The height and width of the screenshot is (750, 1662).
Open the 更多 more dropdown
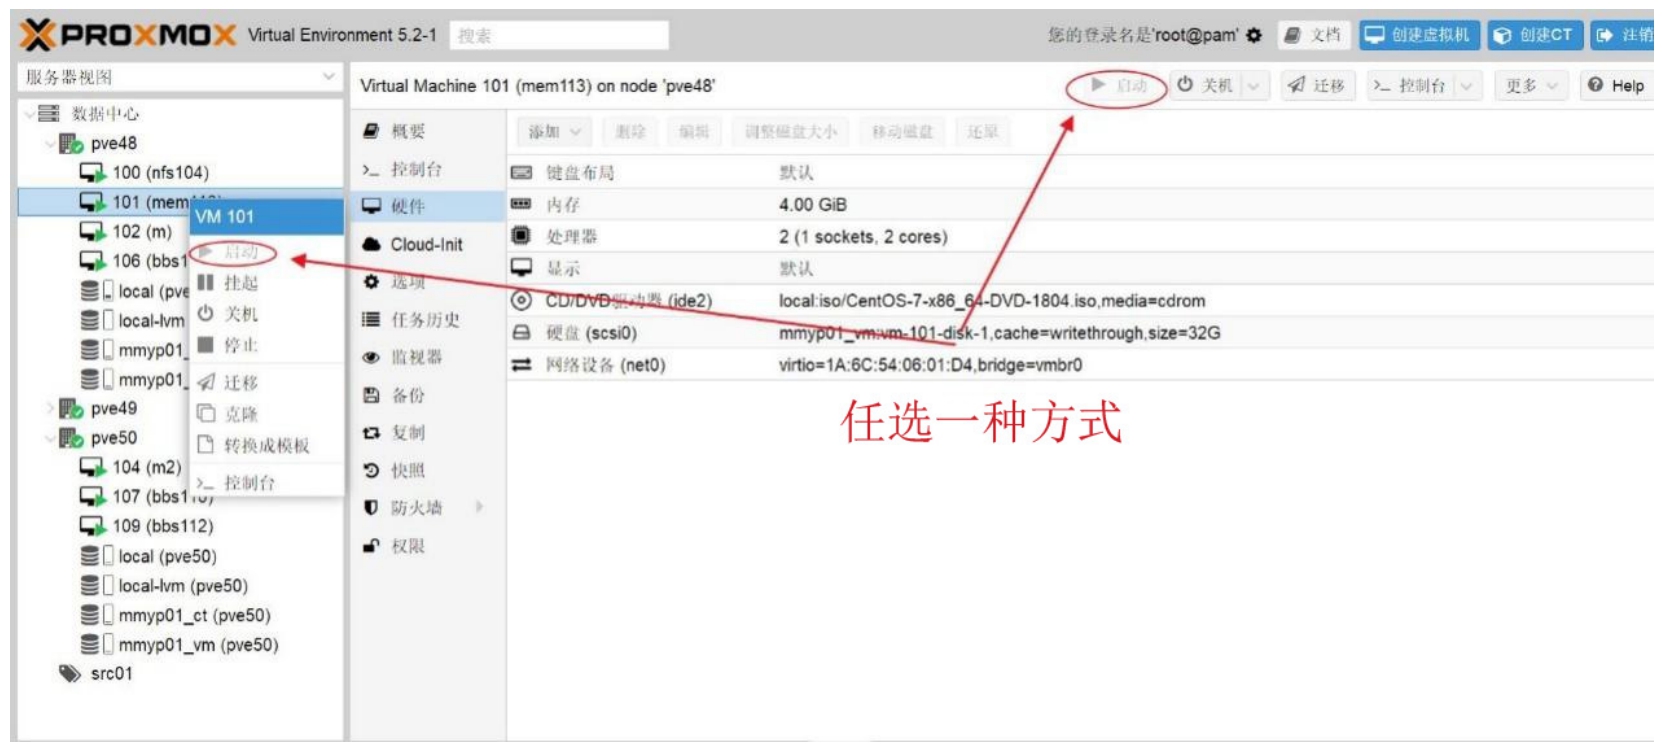tap(1531, 85)
